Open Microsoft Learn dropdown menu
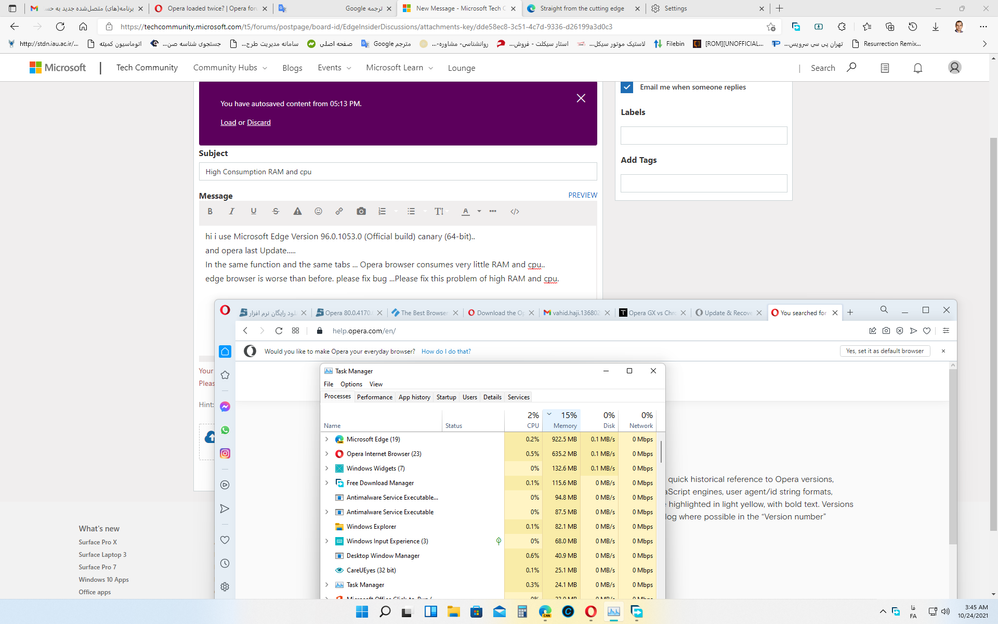This screenshot has width=998, height=624. (x=399, y=67)
